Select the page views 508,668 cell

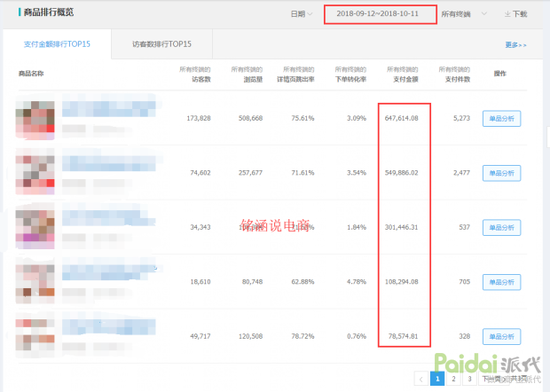point(250,119)
